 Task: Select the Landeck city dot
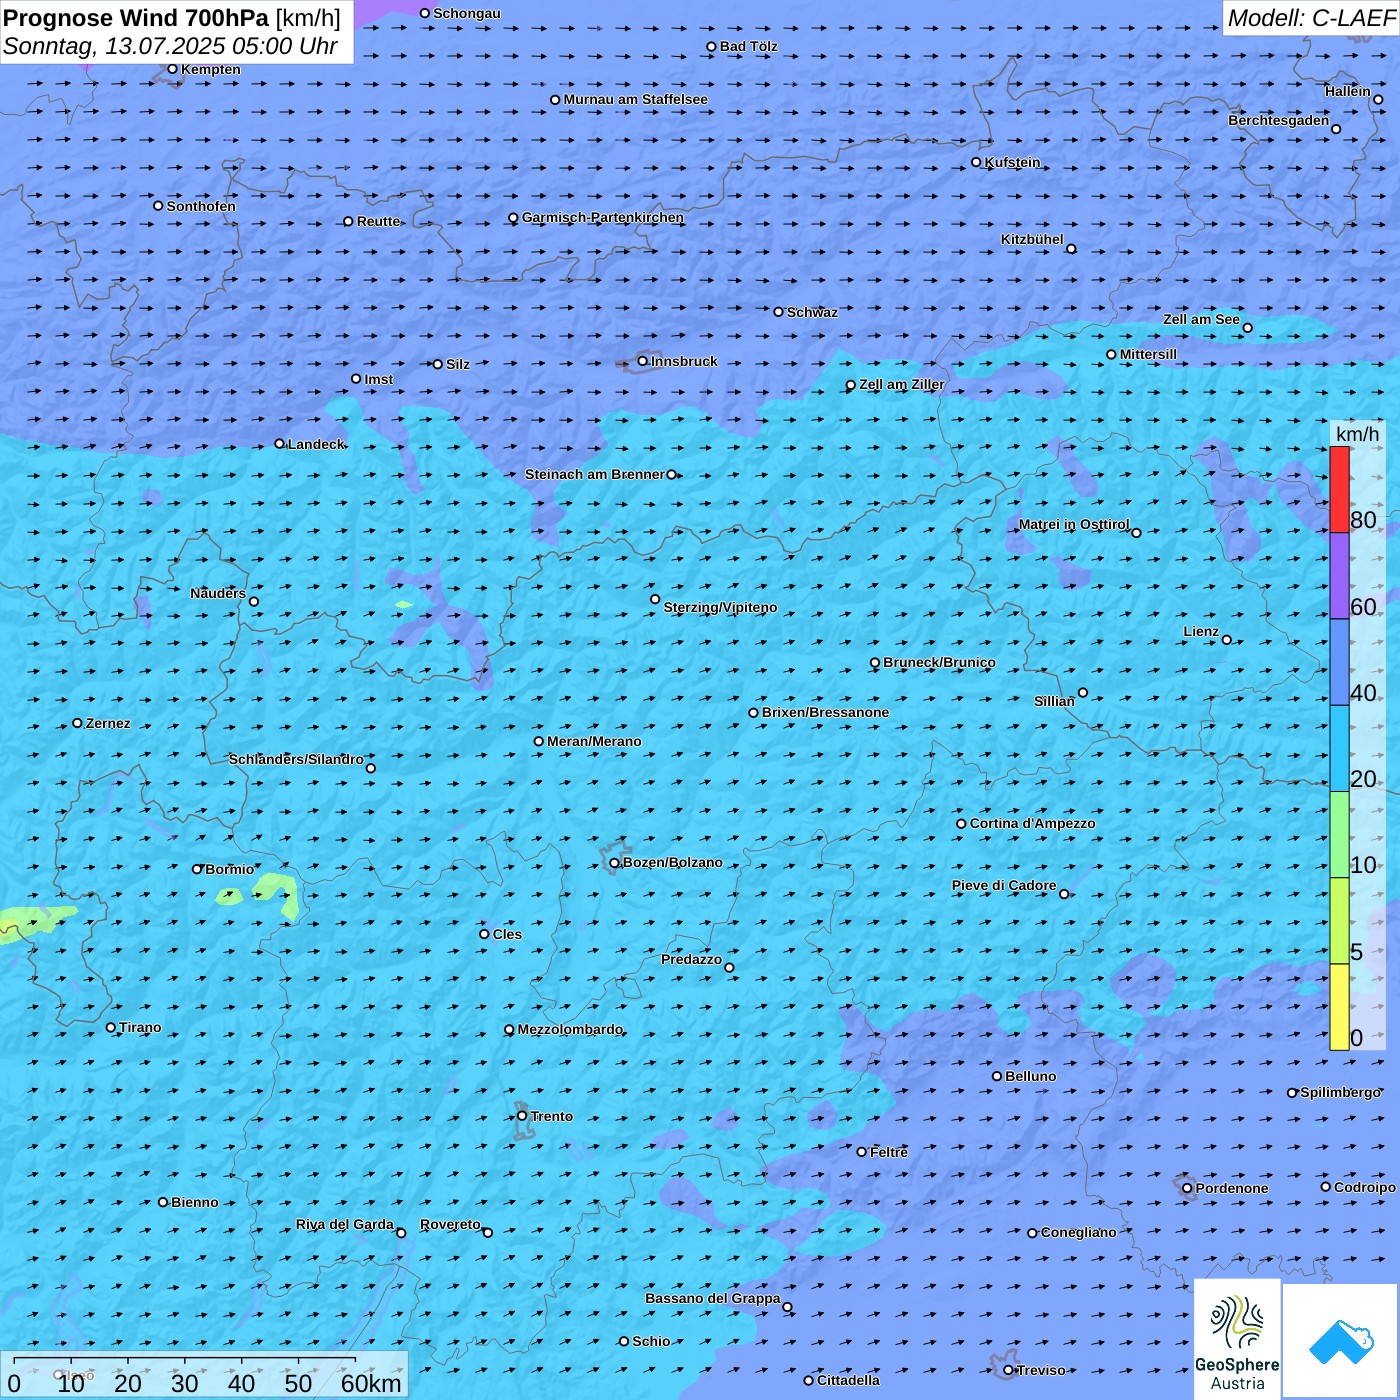click(x=280, y=444)
